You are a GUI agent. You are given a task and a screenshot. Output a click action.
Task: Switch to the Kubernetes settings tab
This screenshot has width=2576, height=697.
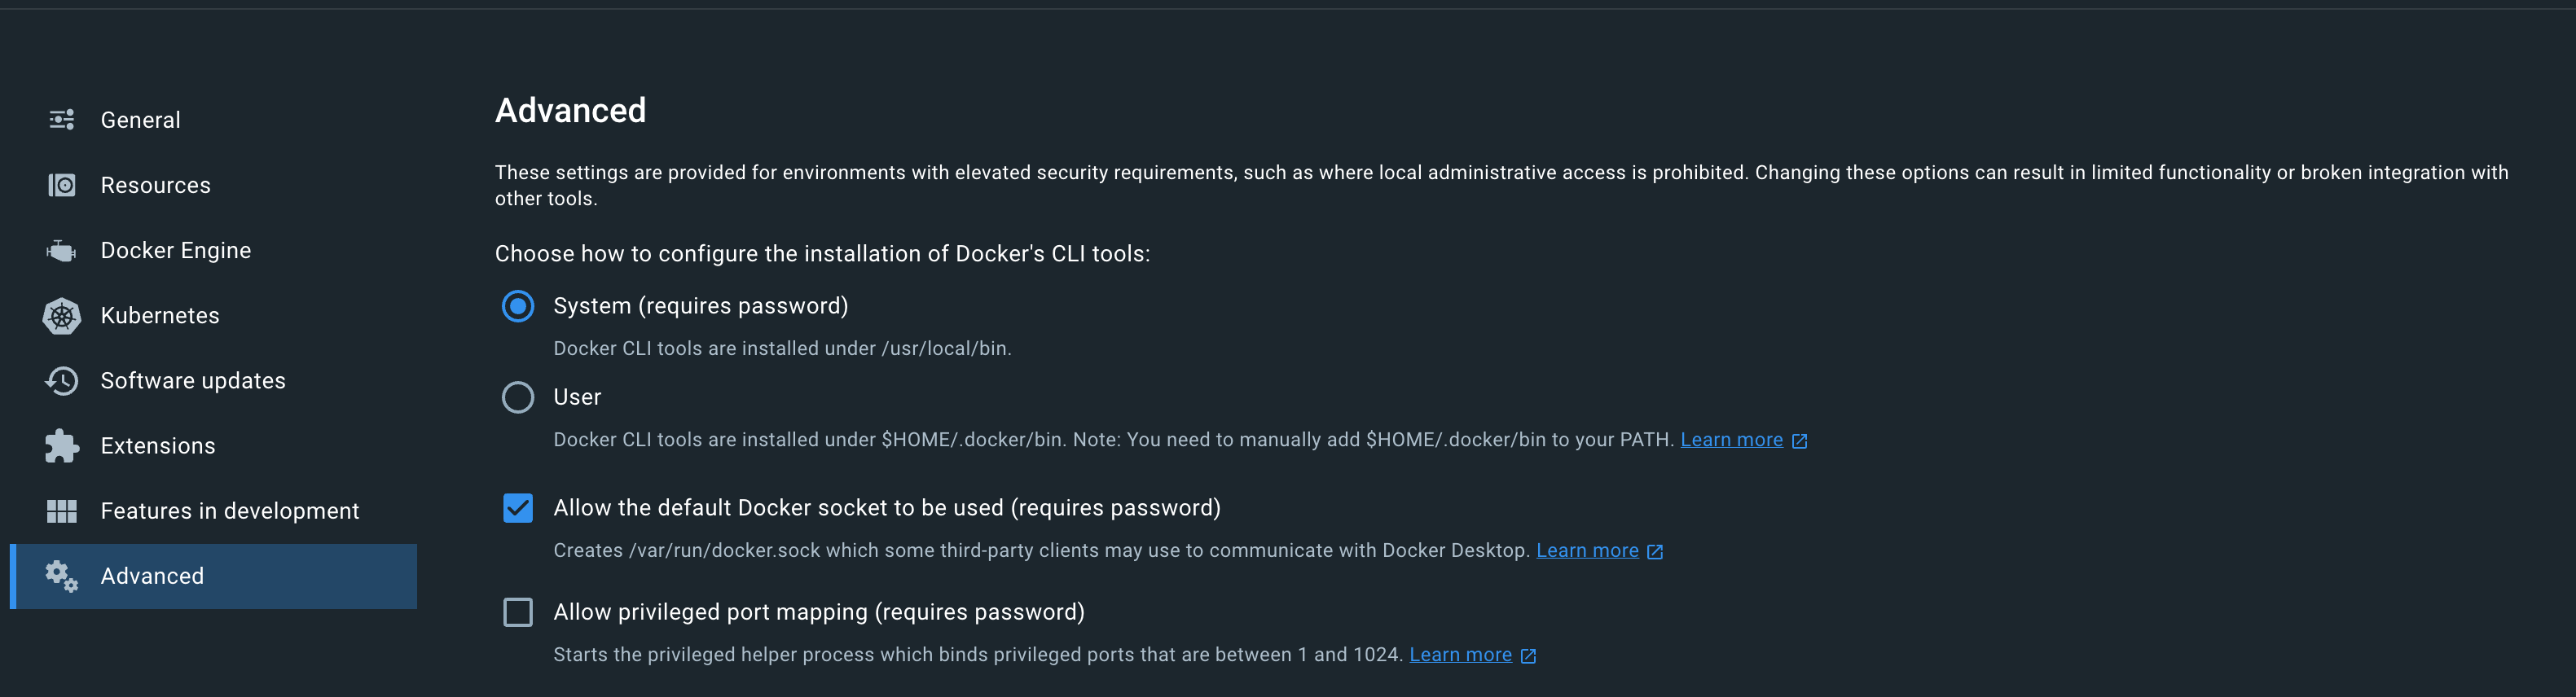coord(160,316)
